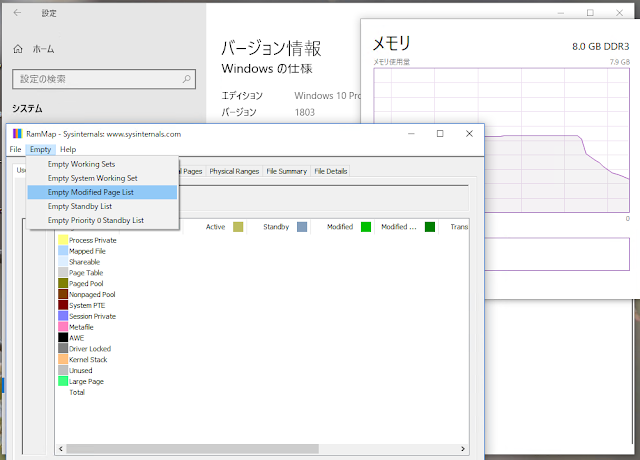Switch to the File Summary tab
Screen dimensions: 640x460
[287, 171]
